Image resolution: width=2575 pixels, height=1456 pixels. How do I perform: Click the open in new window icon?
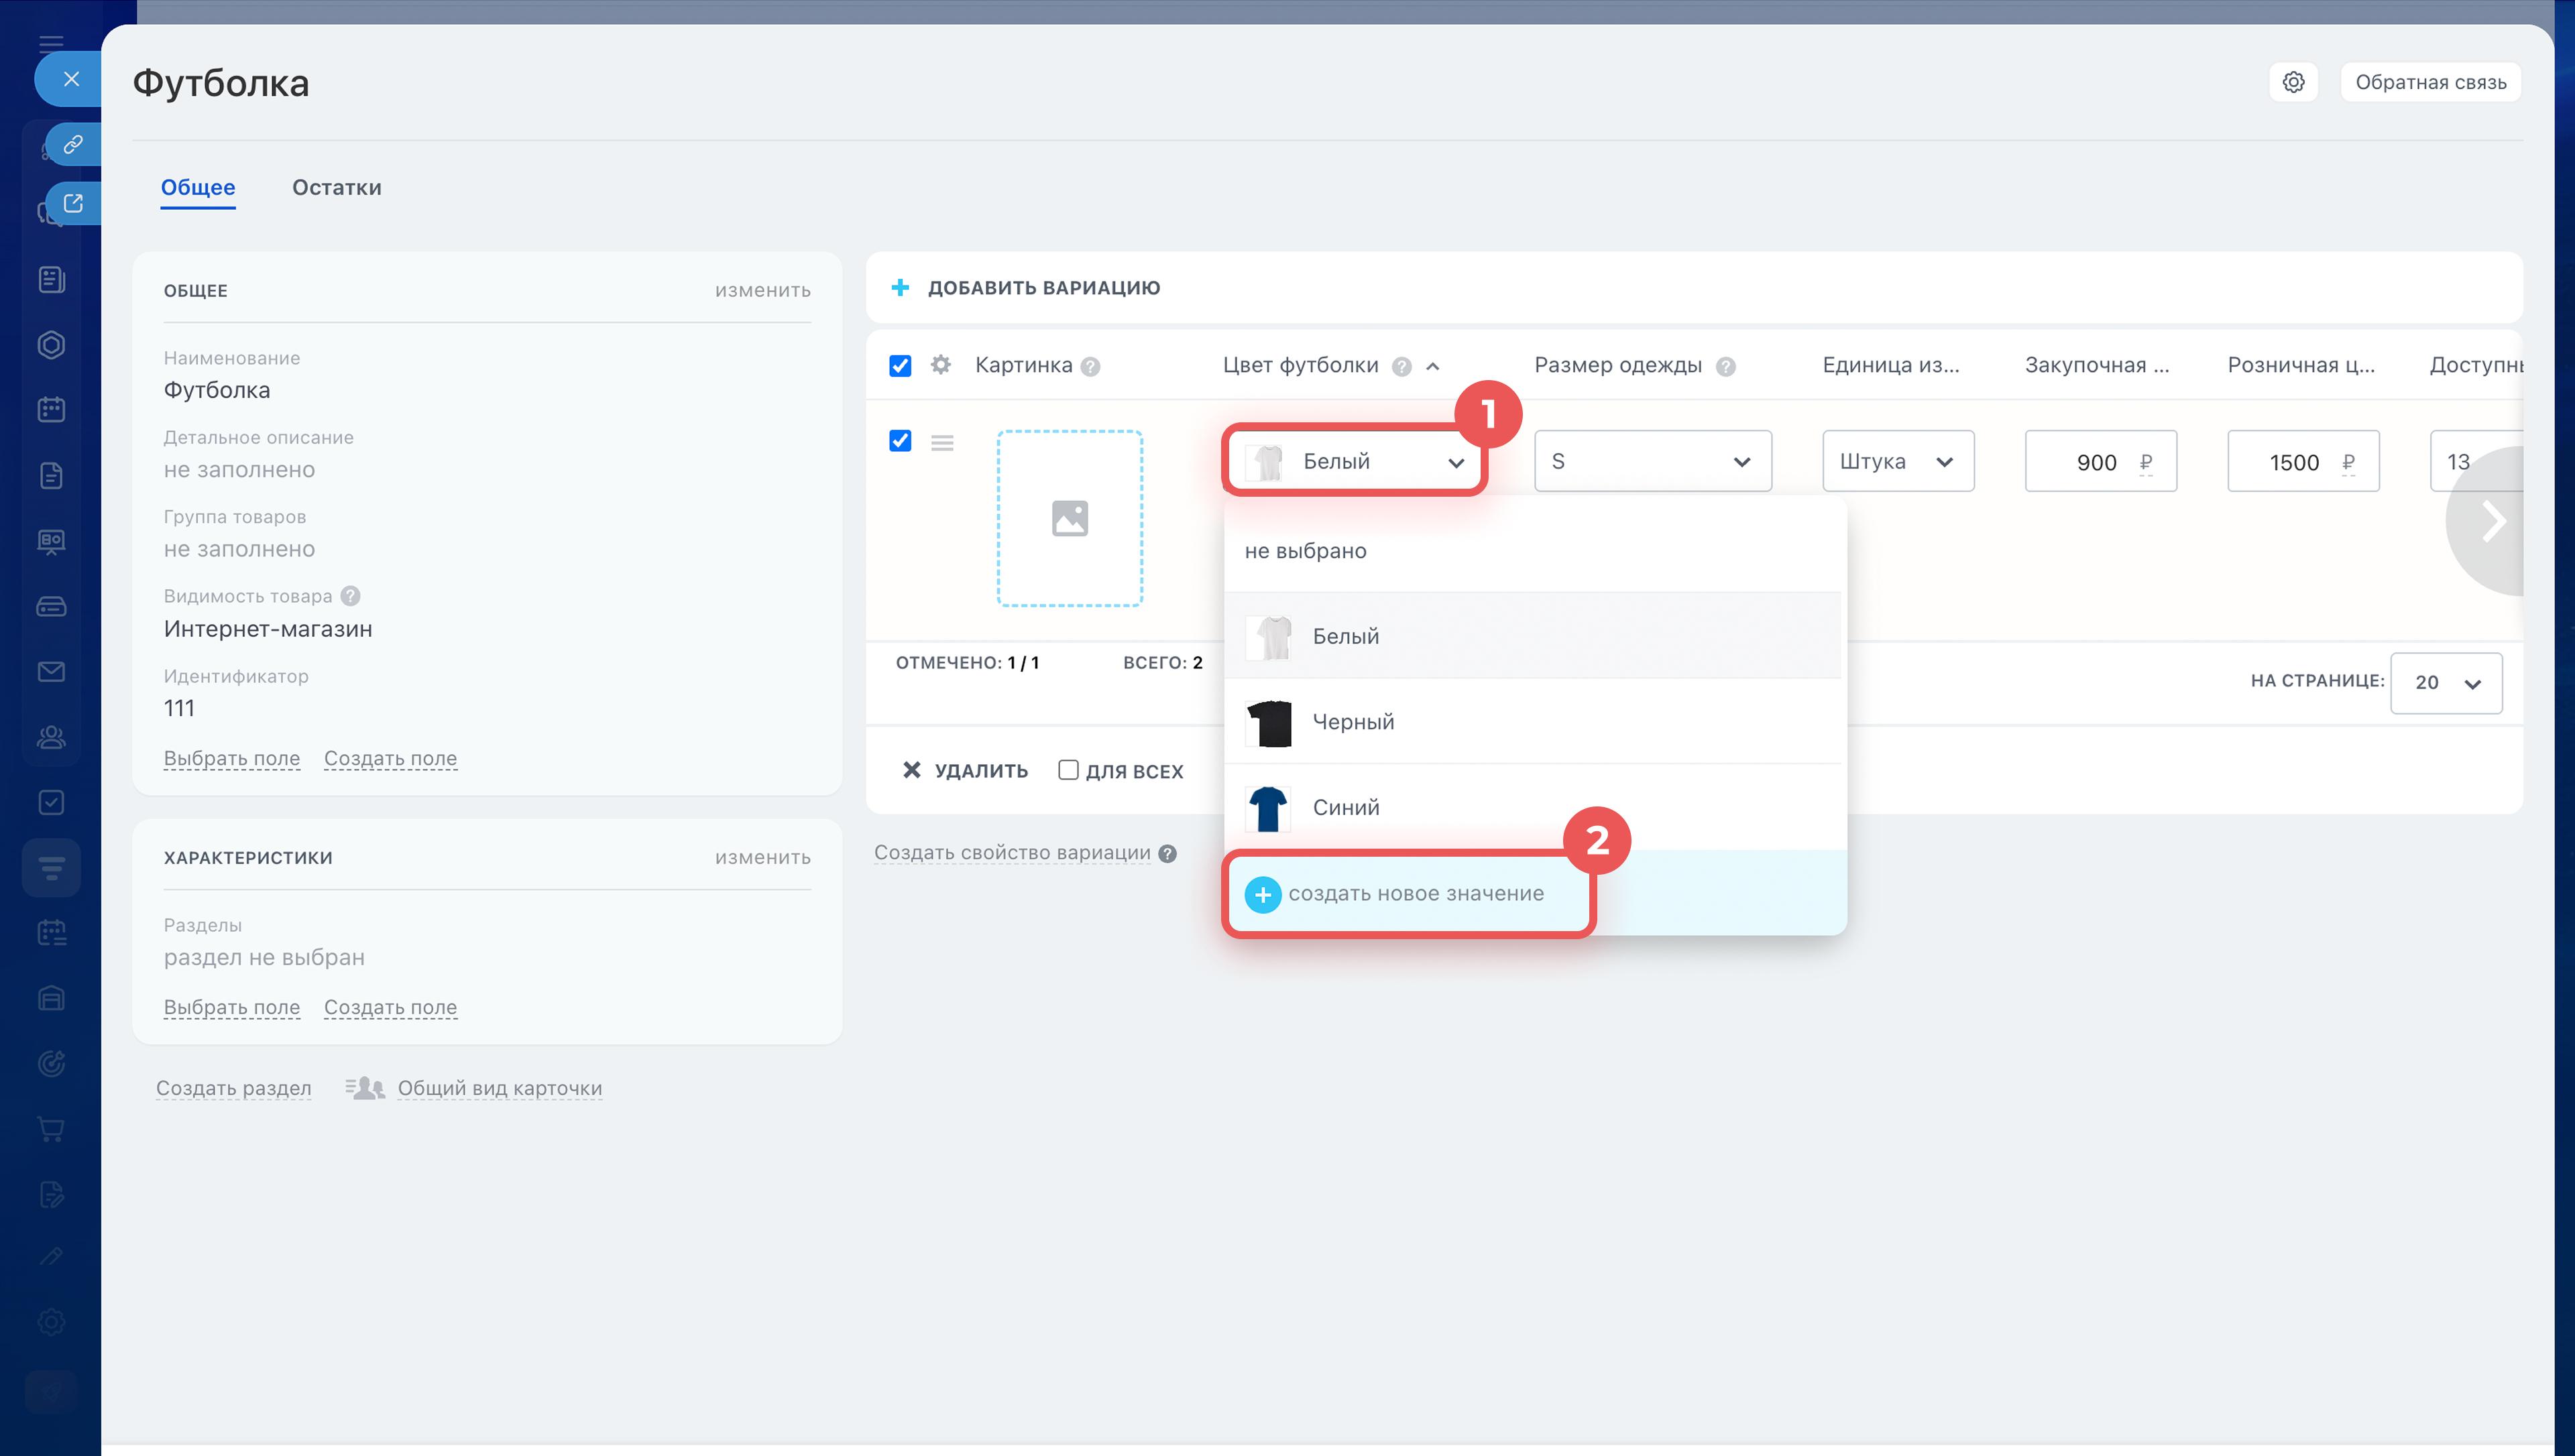point(73,204)
